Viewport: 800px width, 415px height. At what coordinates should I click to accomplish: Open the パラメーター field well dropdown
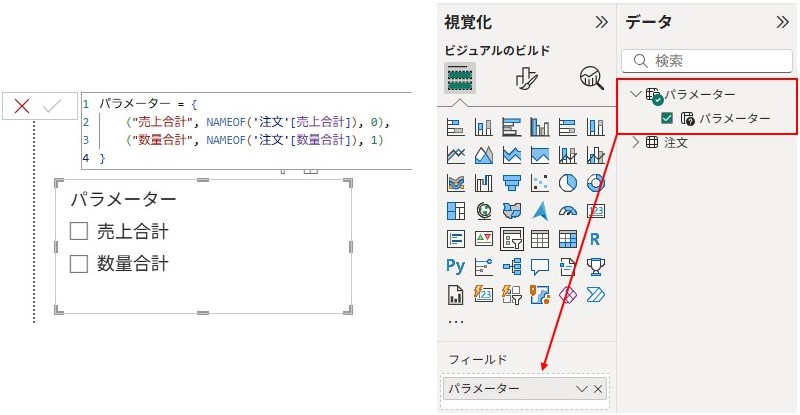click(582, 389)
